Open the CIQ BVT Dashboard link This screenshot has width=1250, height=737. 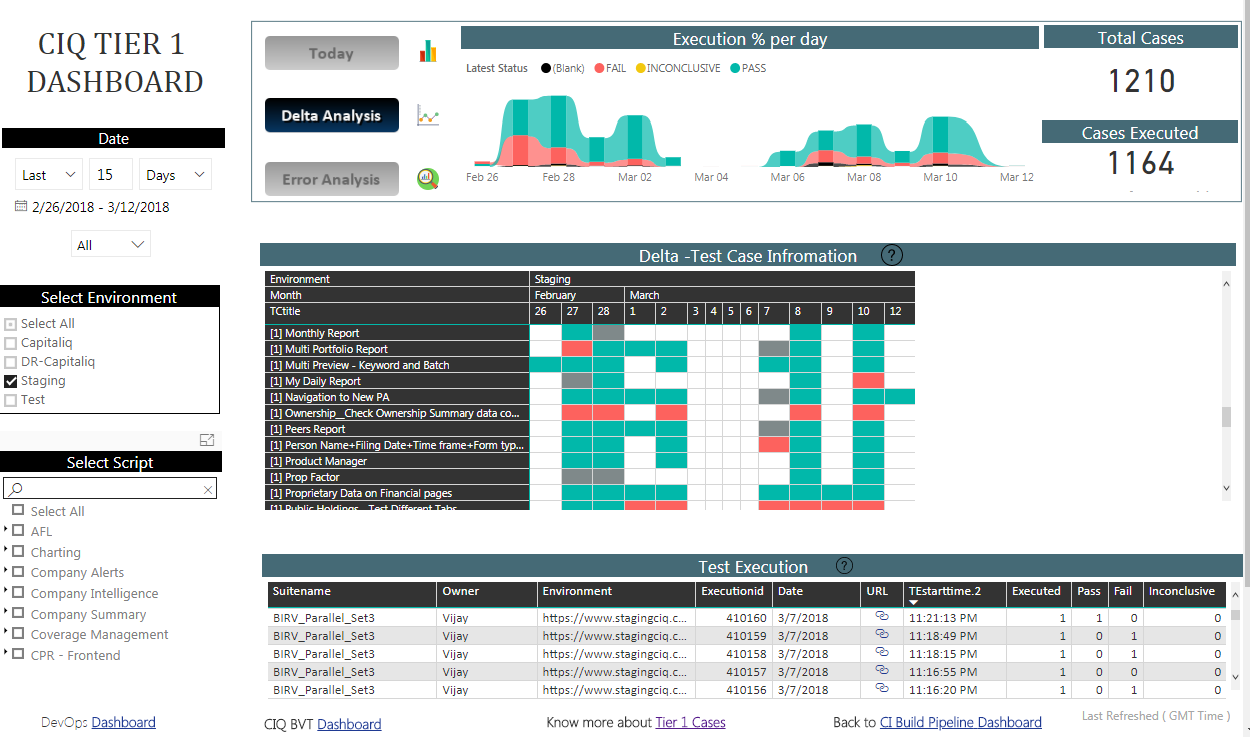click(349, 724)
